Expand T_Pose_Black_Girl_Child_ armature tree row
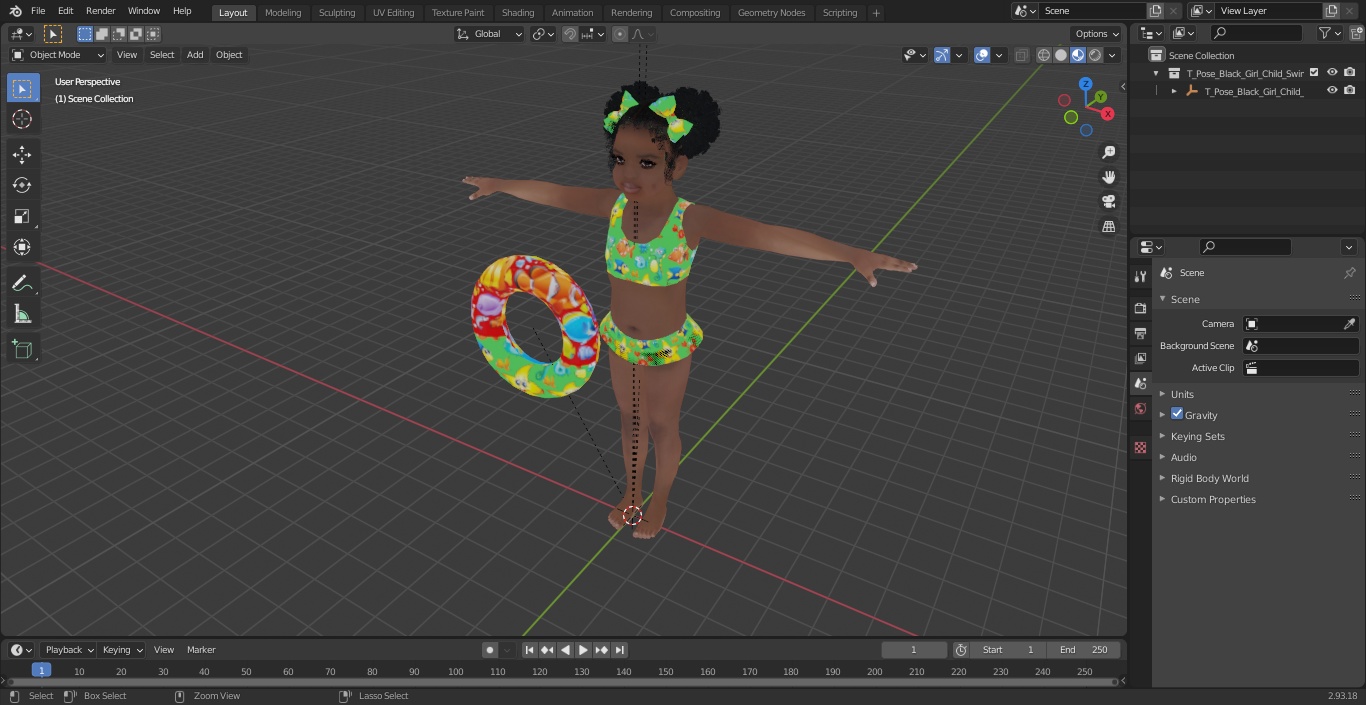The height and width of the screenshot is (705, 1366). [1174, 91]
